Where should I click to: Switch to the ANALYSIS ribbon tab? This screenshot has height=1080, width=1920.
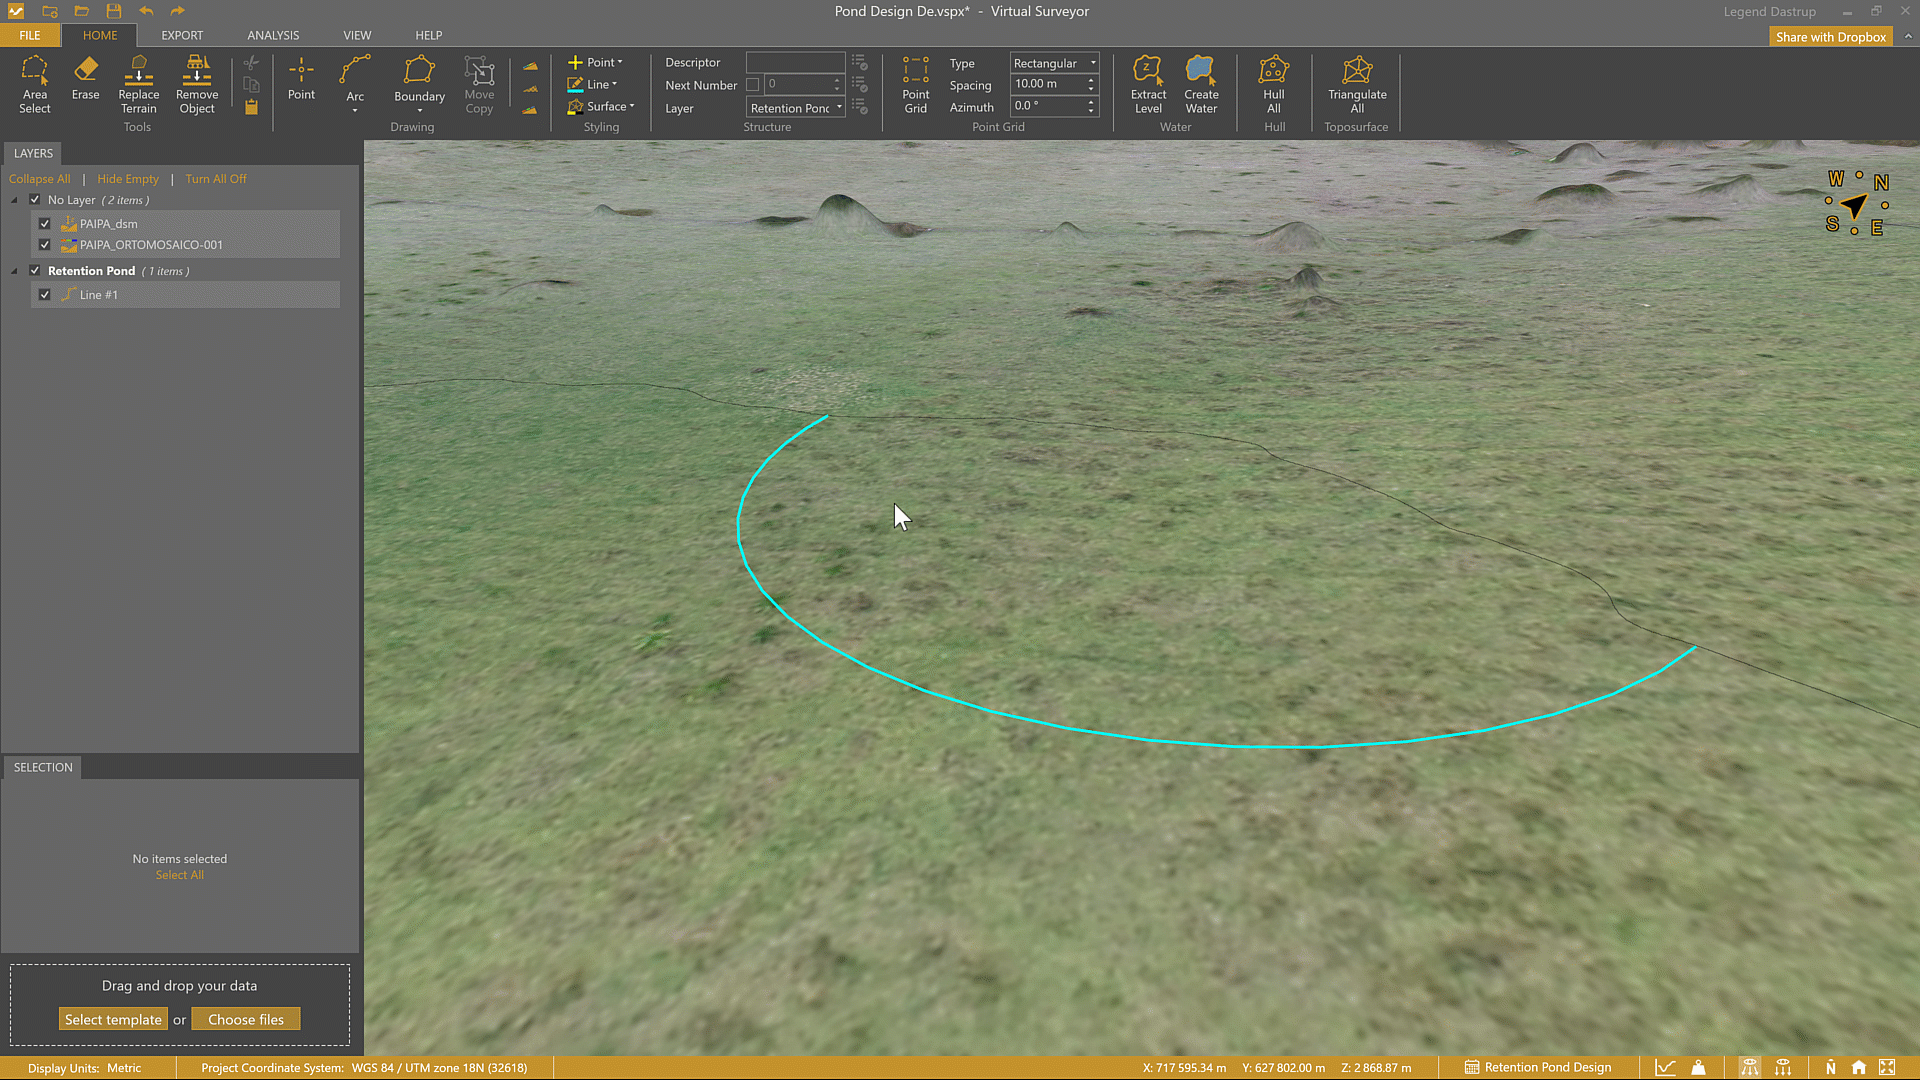pos(273,35)
